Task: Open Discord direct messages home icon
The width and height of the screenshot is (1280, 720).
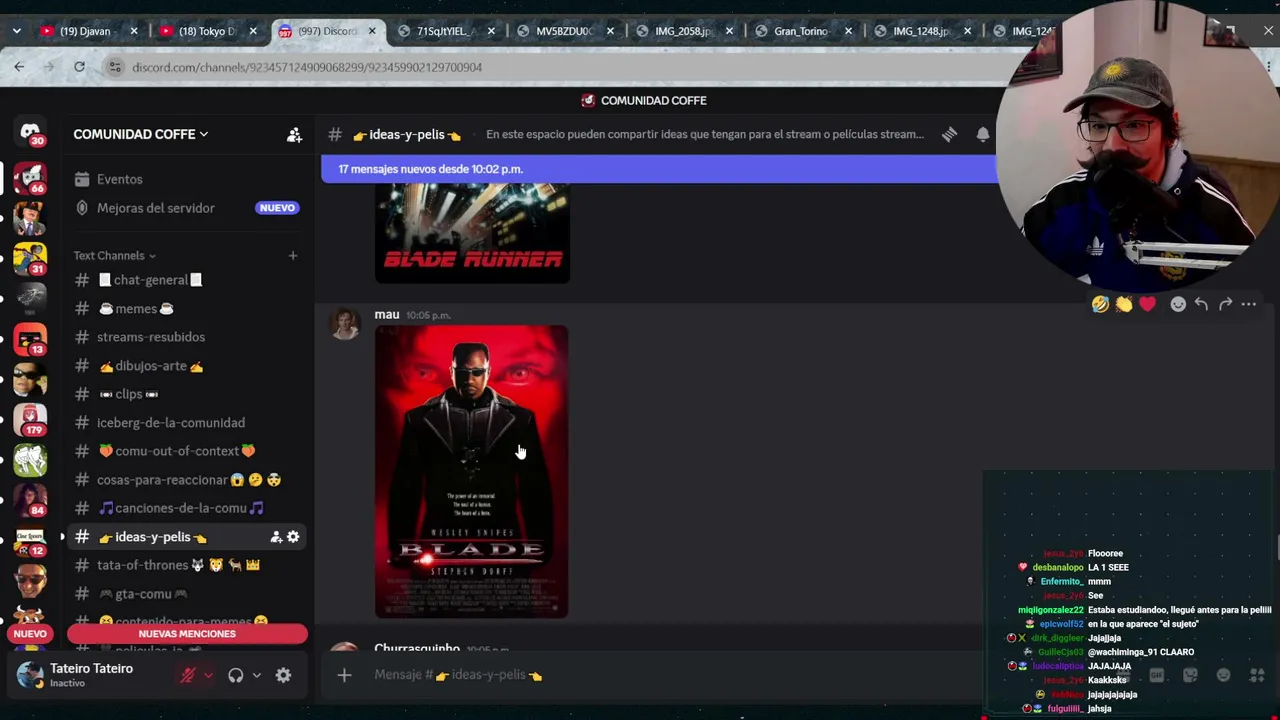Action: pos(30,134)
